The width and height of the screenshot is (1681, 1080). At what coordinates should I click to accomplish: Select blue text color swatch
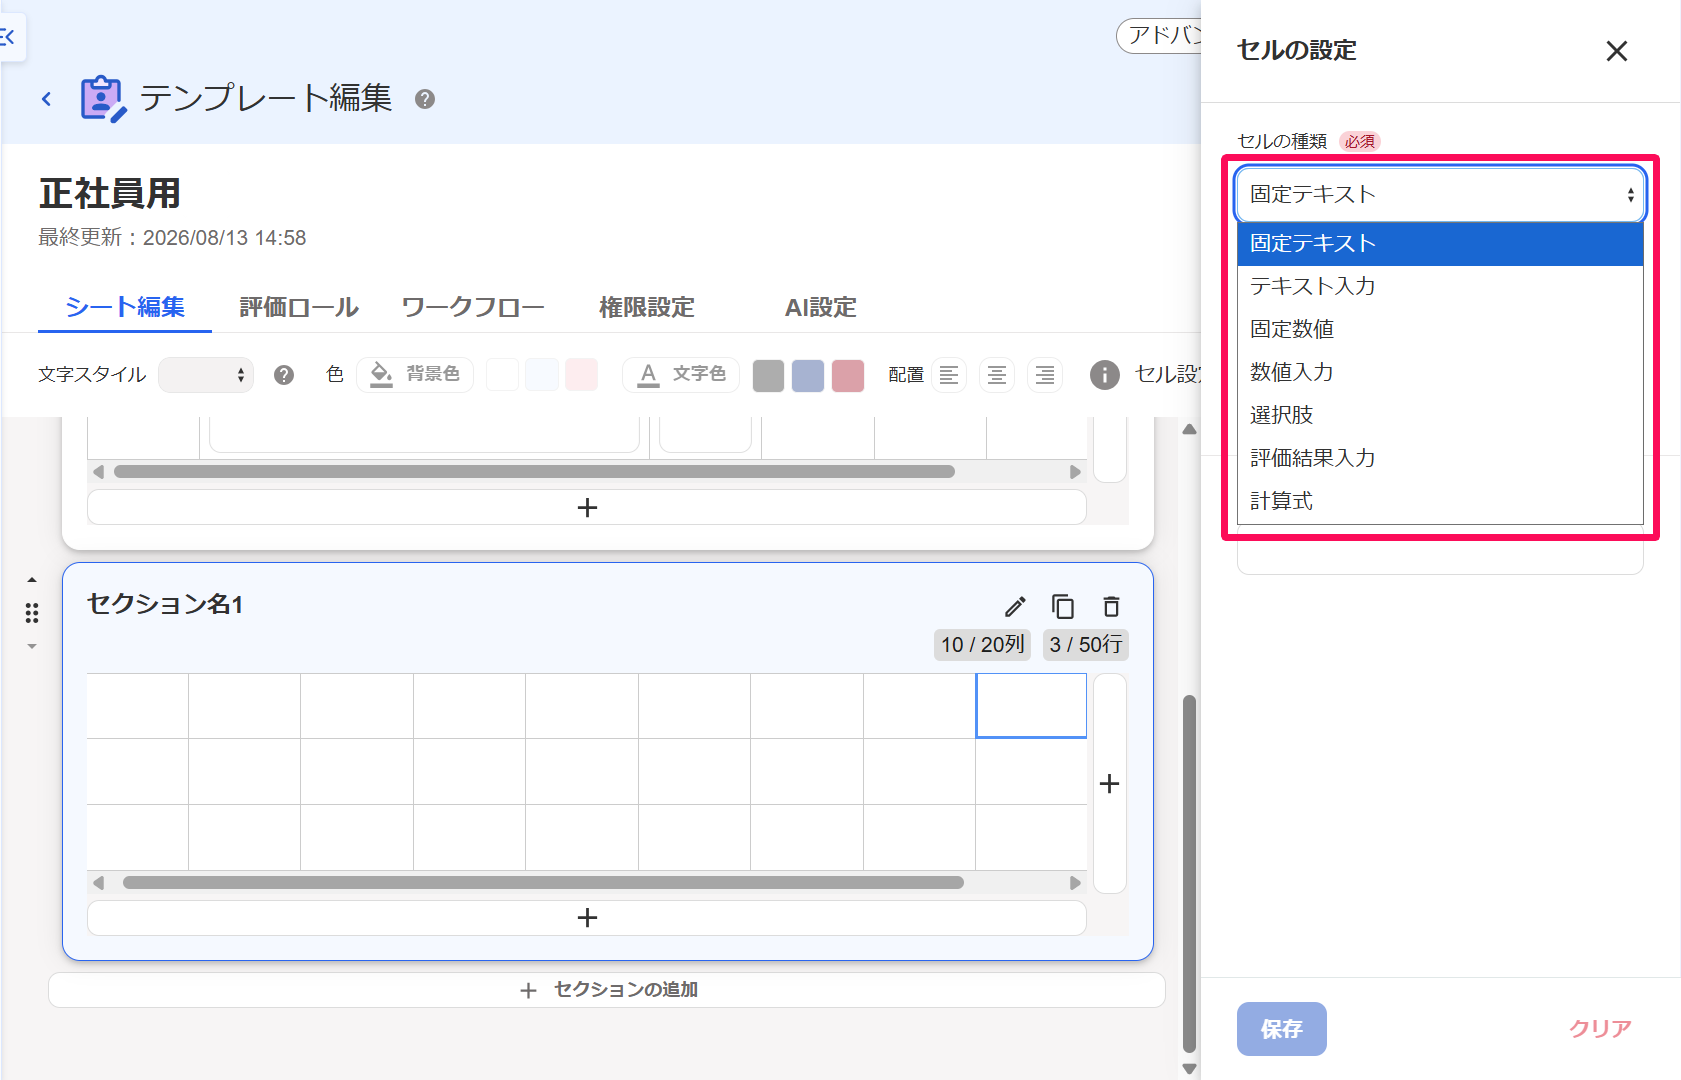808,376
